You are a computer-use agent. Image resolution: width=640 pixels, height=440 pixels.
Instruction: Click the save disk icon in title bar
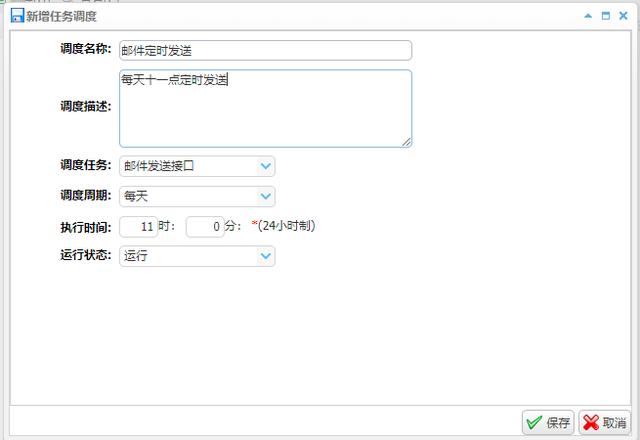17,16
